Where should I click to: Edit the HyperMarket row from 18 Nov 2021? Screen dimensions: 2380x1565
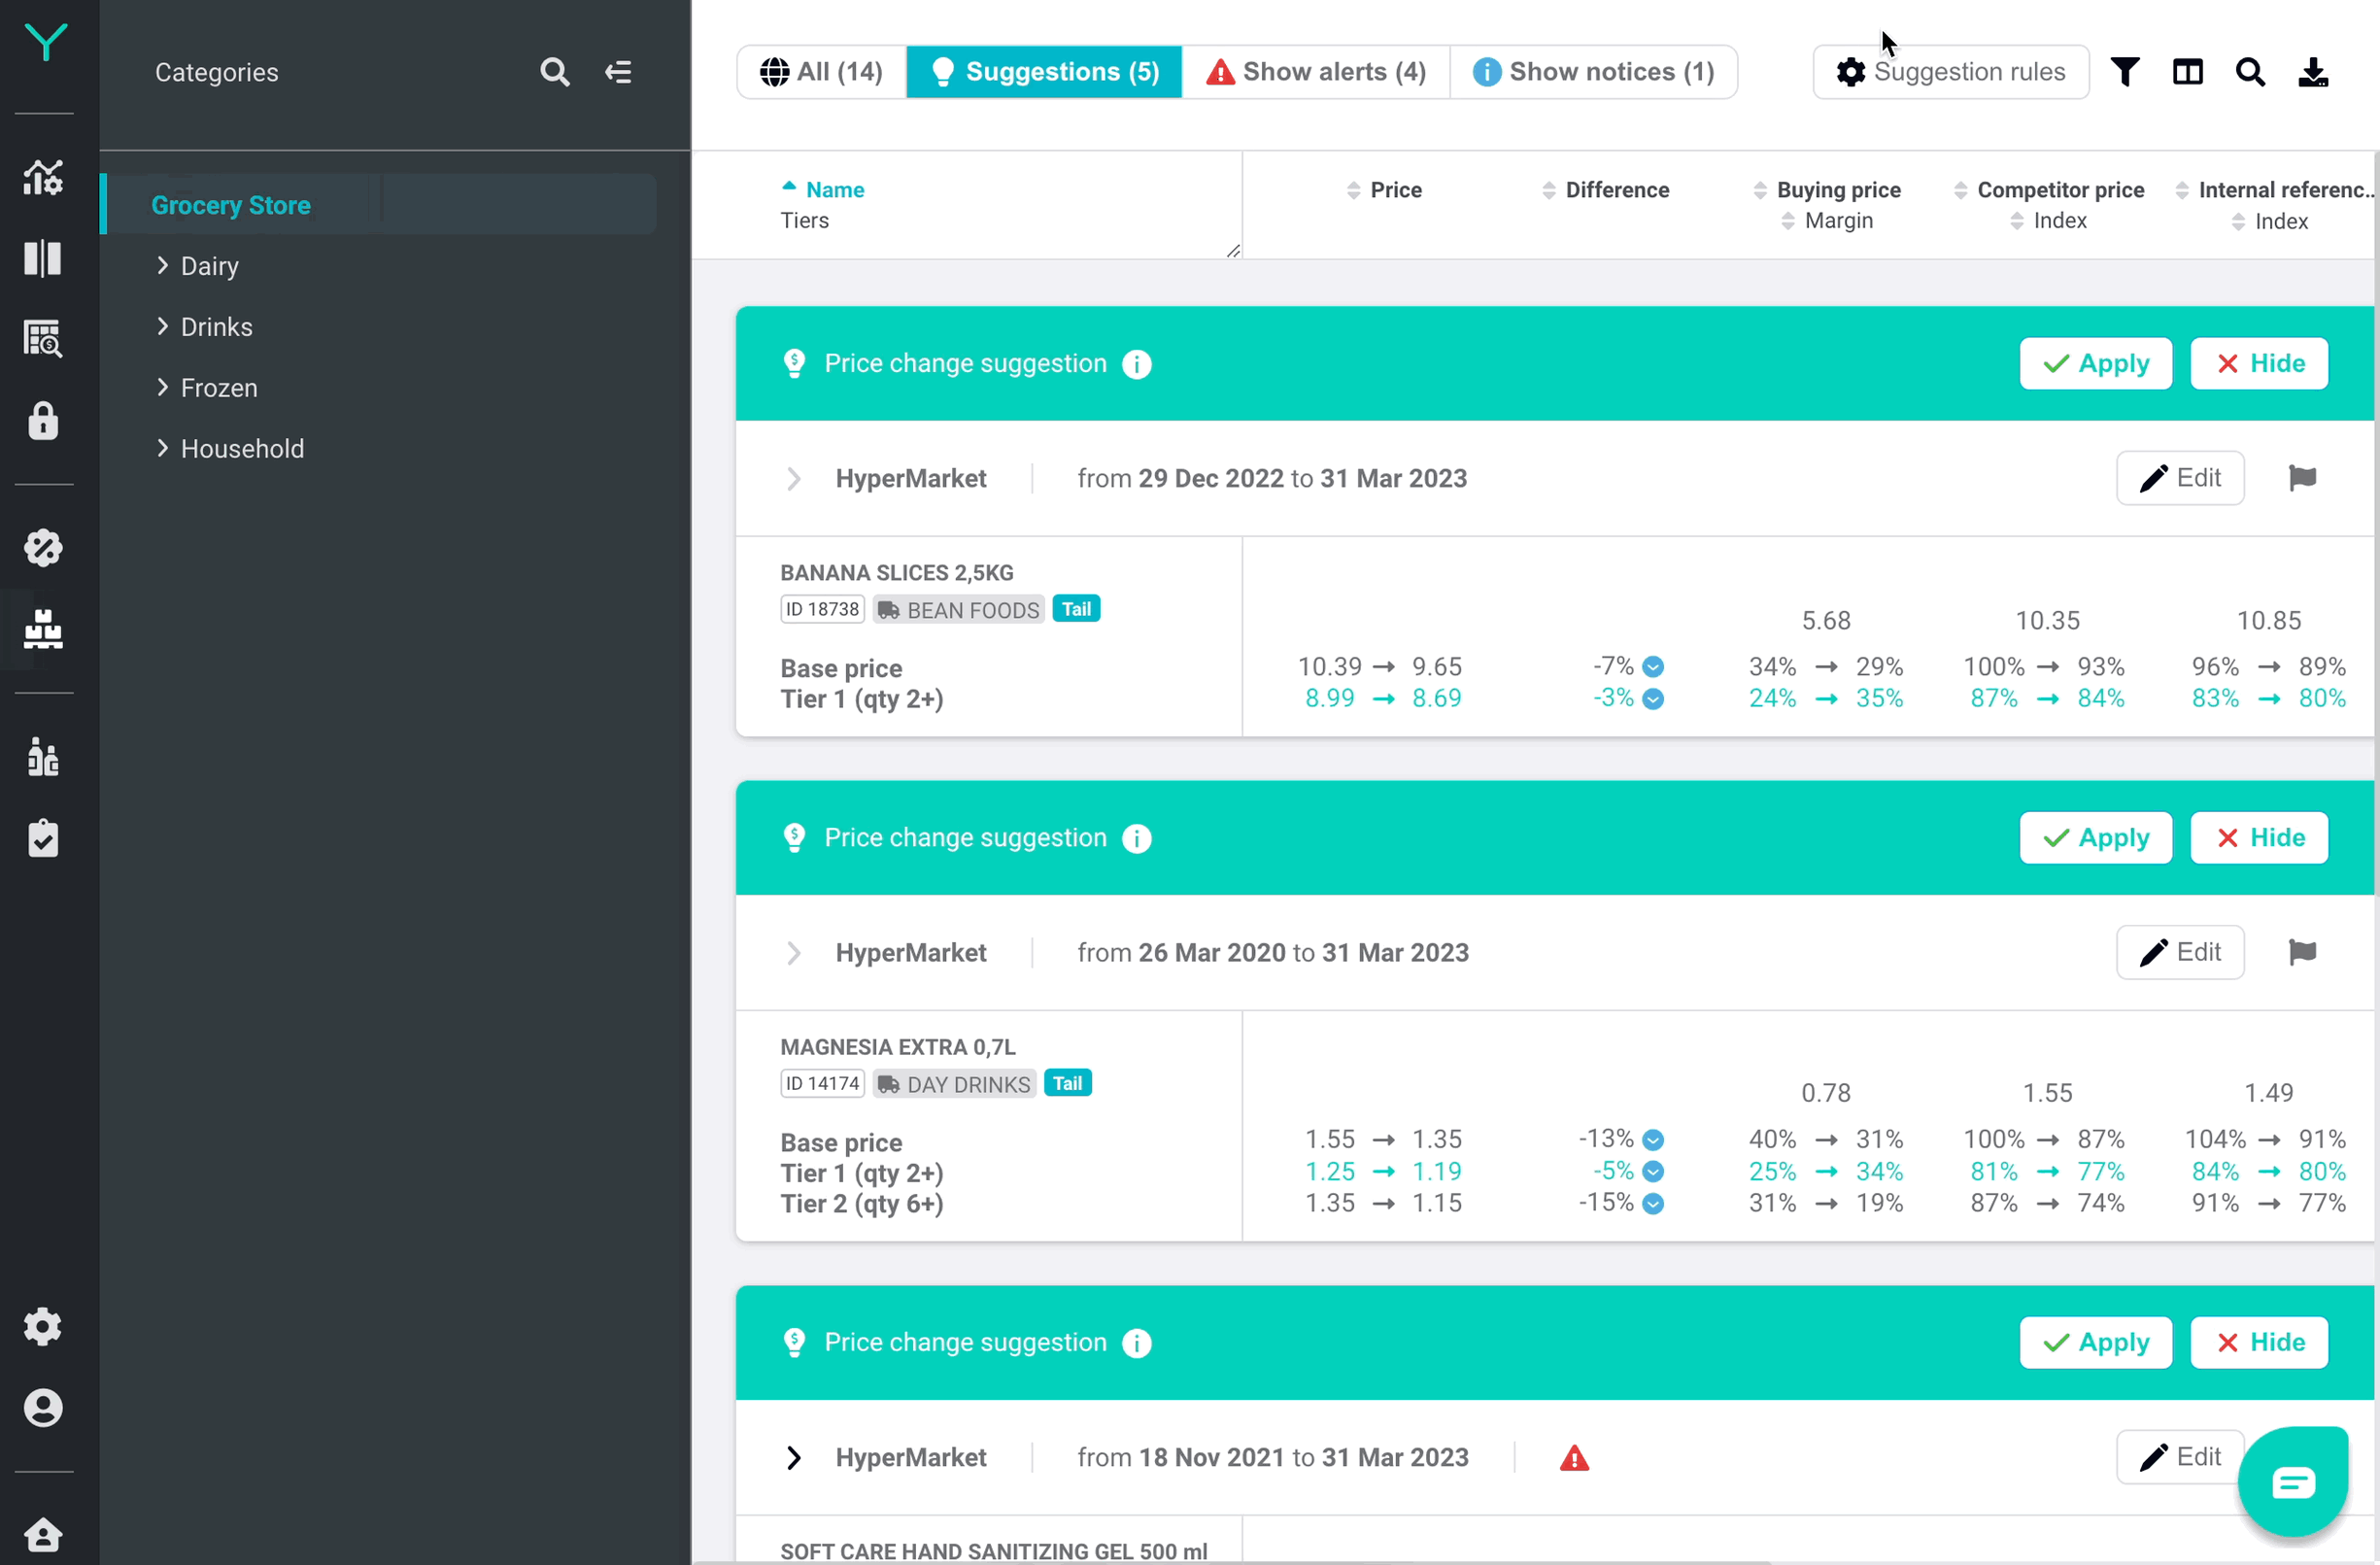click(x=2180, y=1457)
